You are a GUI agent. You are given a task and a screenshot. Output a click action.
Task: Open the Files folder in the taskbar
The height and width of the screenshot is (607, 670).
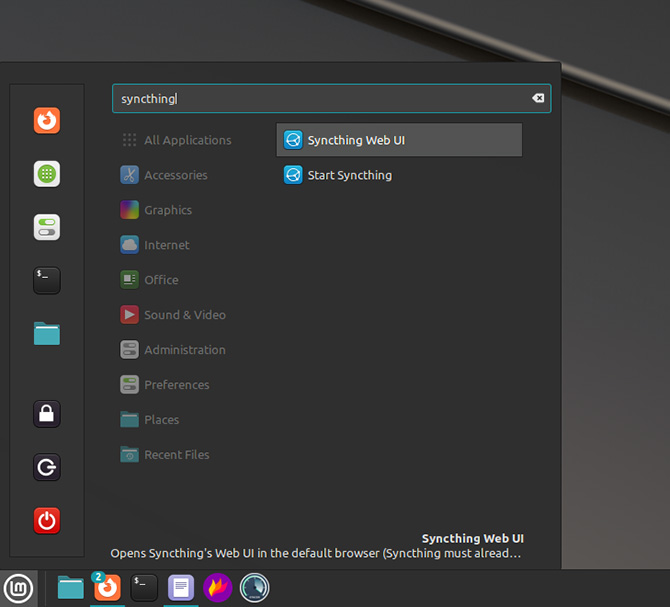pyautogui.click(x=71, y=588)
